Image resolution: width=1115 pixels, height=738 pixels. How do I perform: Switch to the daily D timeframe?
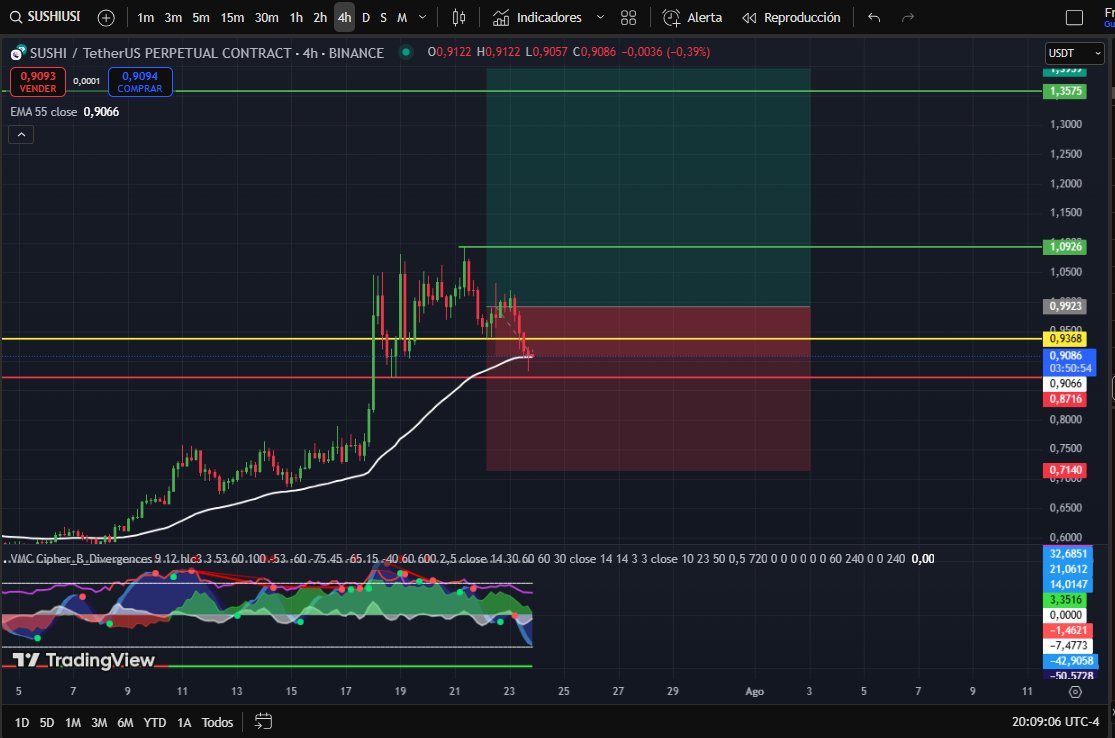[366, 18]
